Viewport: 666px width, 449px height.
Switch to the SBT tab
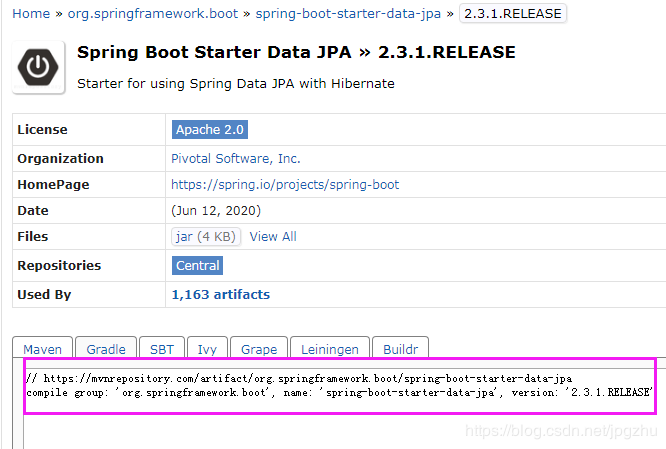point(161,349)
